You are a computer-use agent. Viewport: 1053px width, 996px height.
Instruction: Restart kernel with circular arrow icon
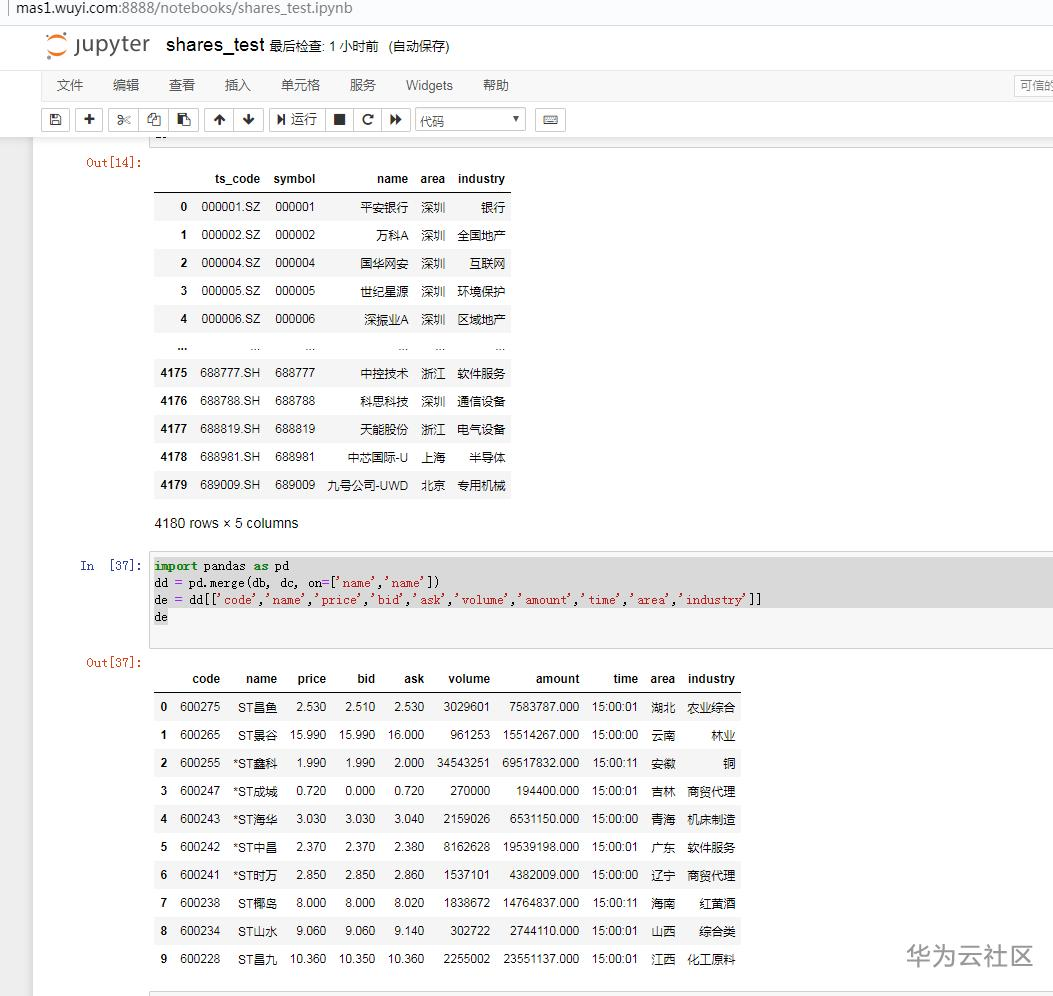coord(367,120)
